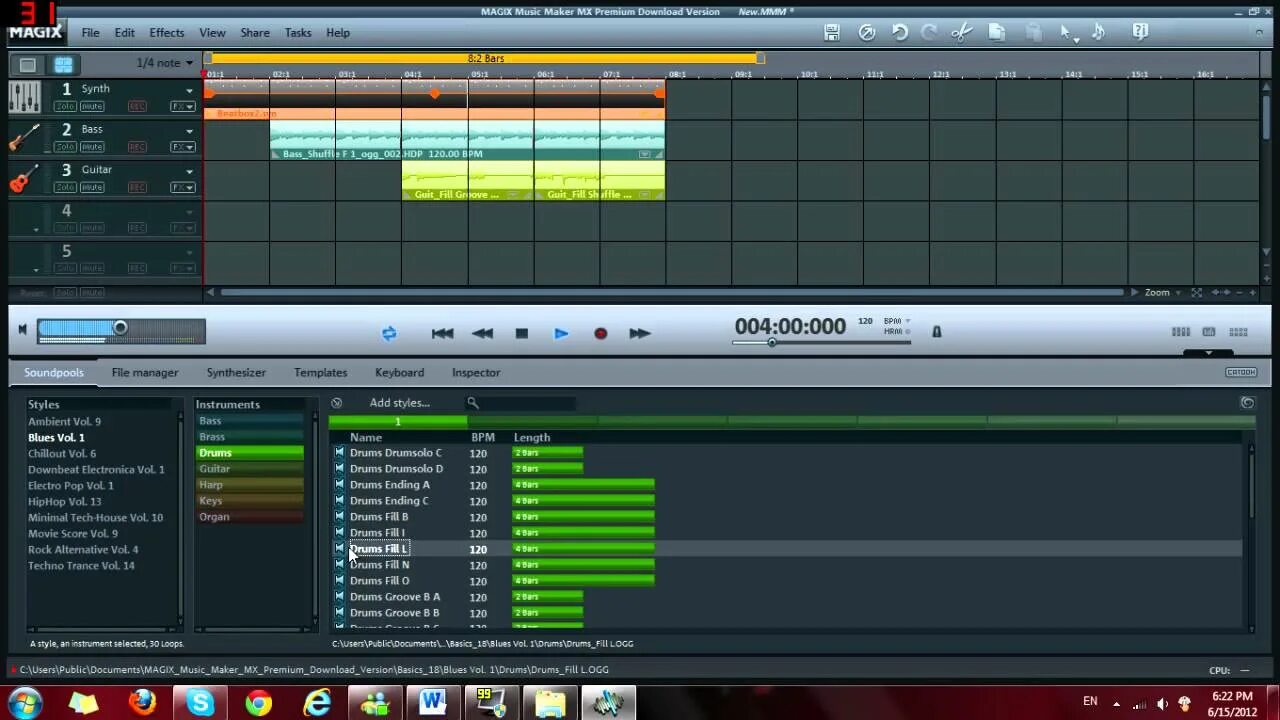Toggle Solo on the Guitar track

click(65, 187)
